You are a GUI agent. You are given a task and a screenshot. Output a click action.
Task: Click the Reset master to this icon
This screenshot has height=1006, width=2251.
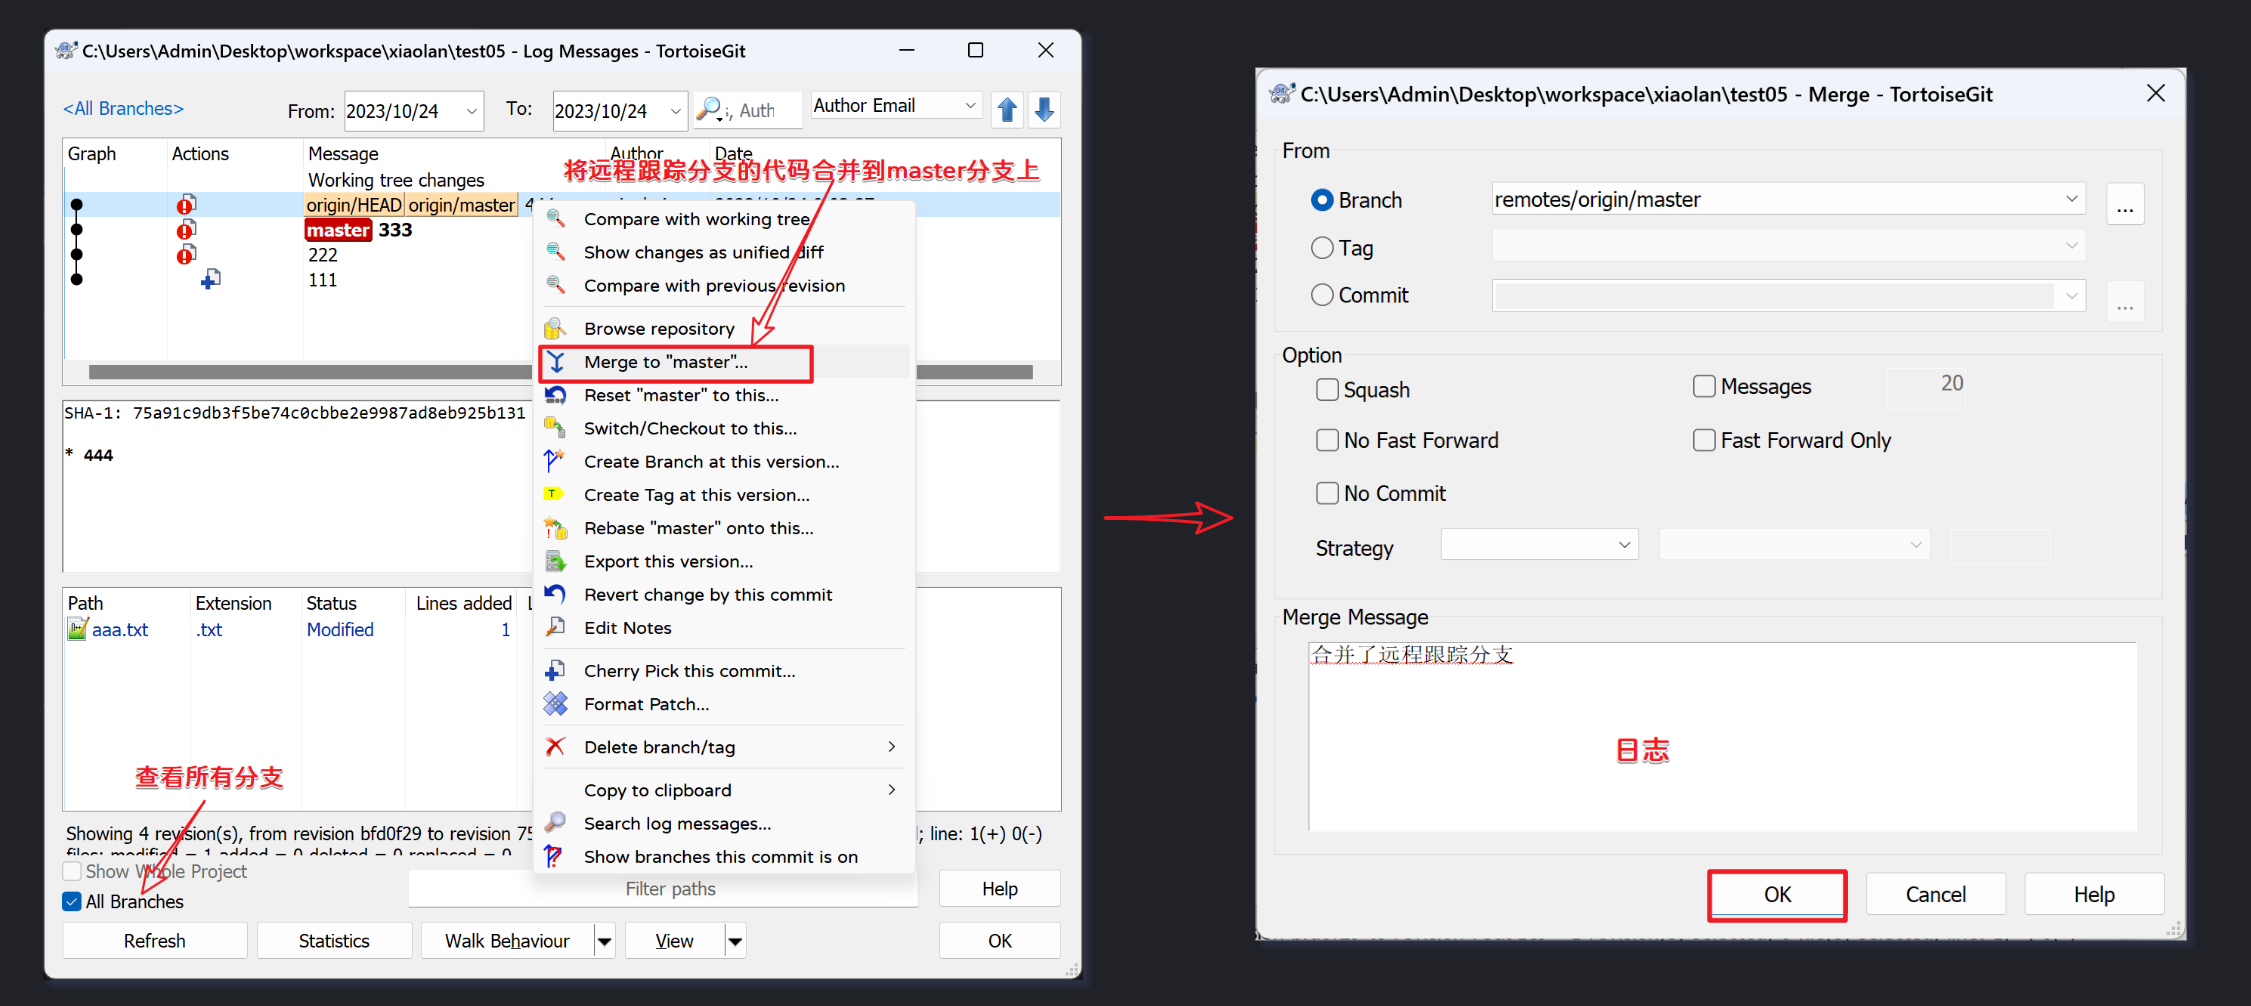point(555,395)
